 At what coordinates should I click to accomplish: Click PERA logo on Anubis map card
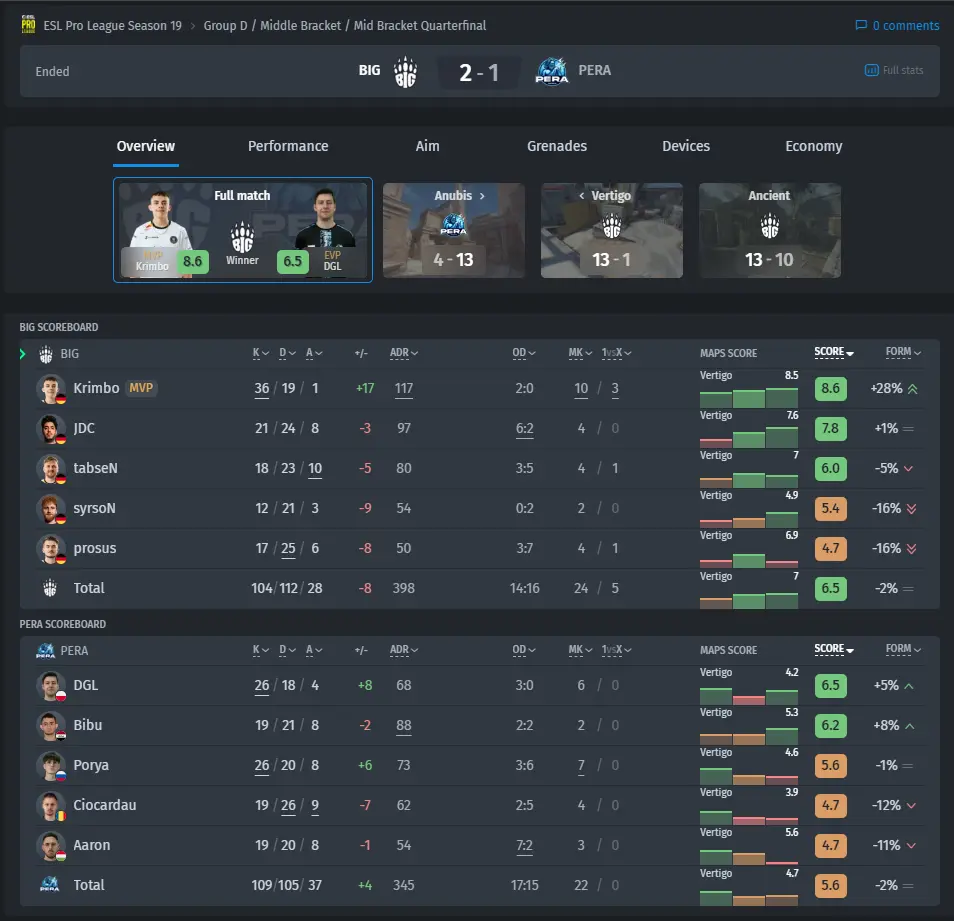pos(453,224)
